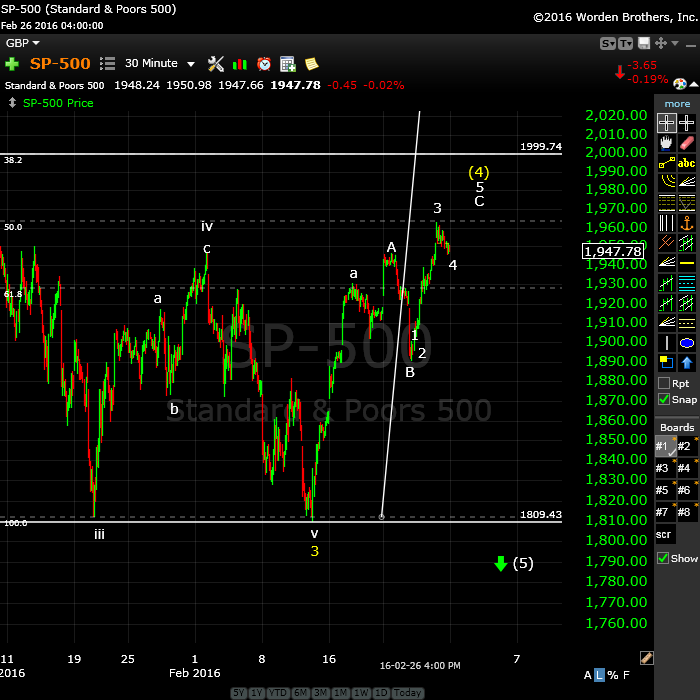Click the orange SP-500 symbol name
This screenshot has height=700, width=700.
pyautogui.click(x=60, y=63)
